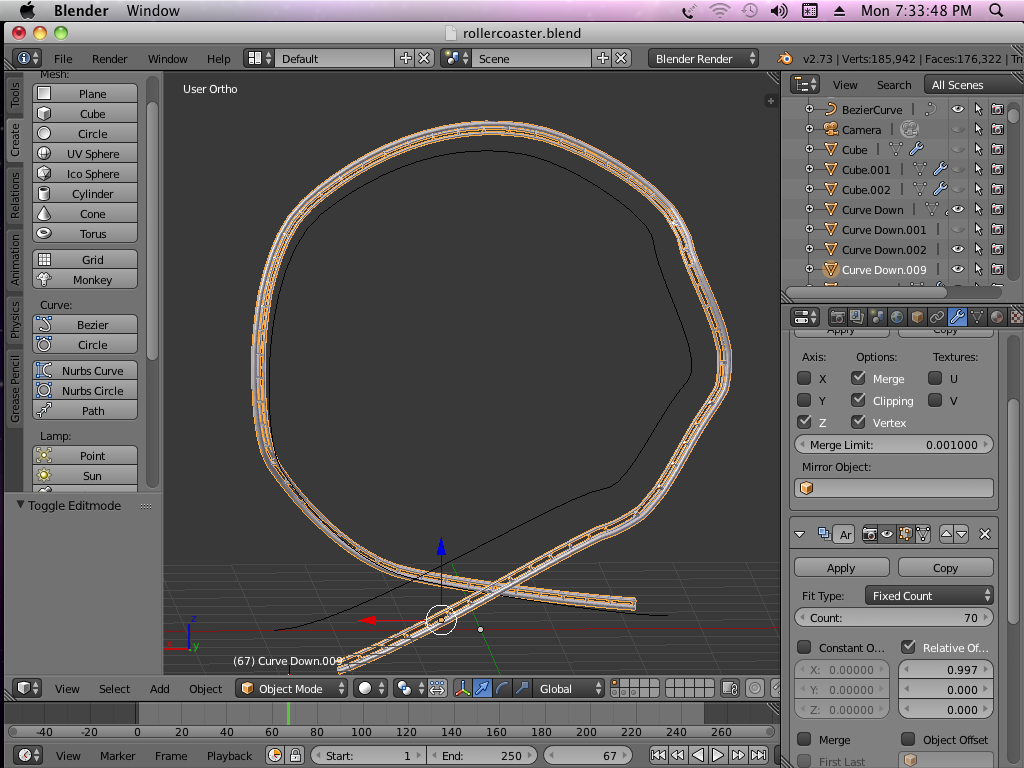Open the Modifiers wrench properties tab
Screen dimensions: 1024x768
click(957, 317)
